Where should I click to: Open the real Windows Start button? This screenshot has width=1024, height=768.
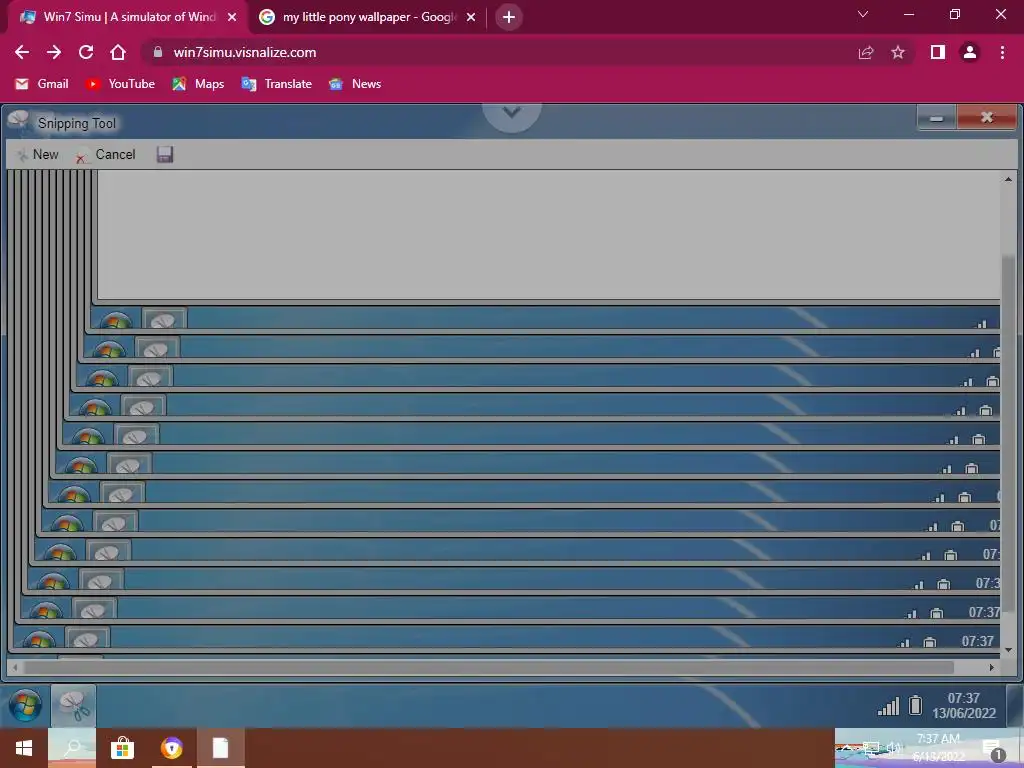click(24, 748)
